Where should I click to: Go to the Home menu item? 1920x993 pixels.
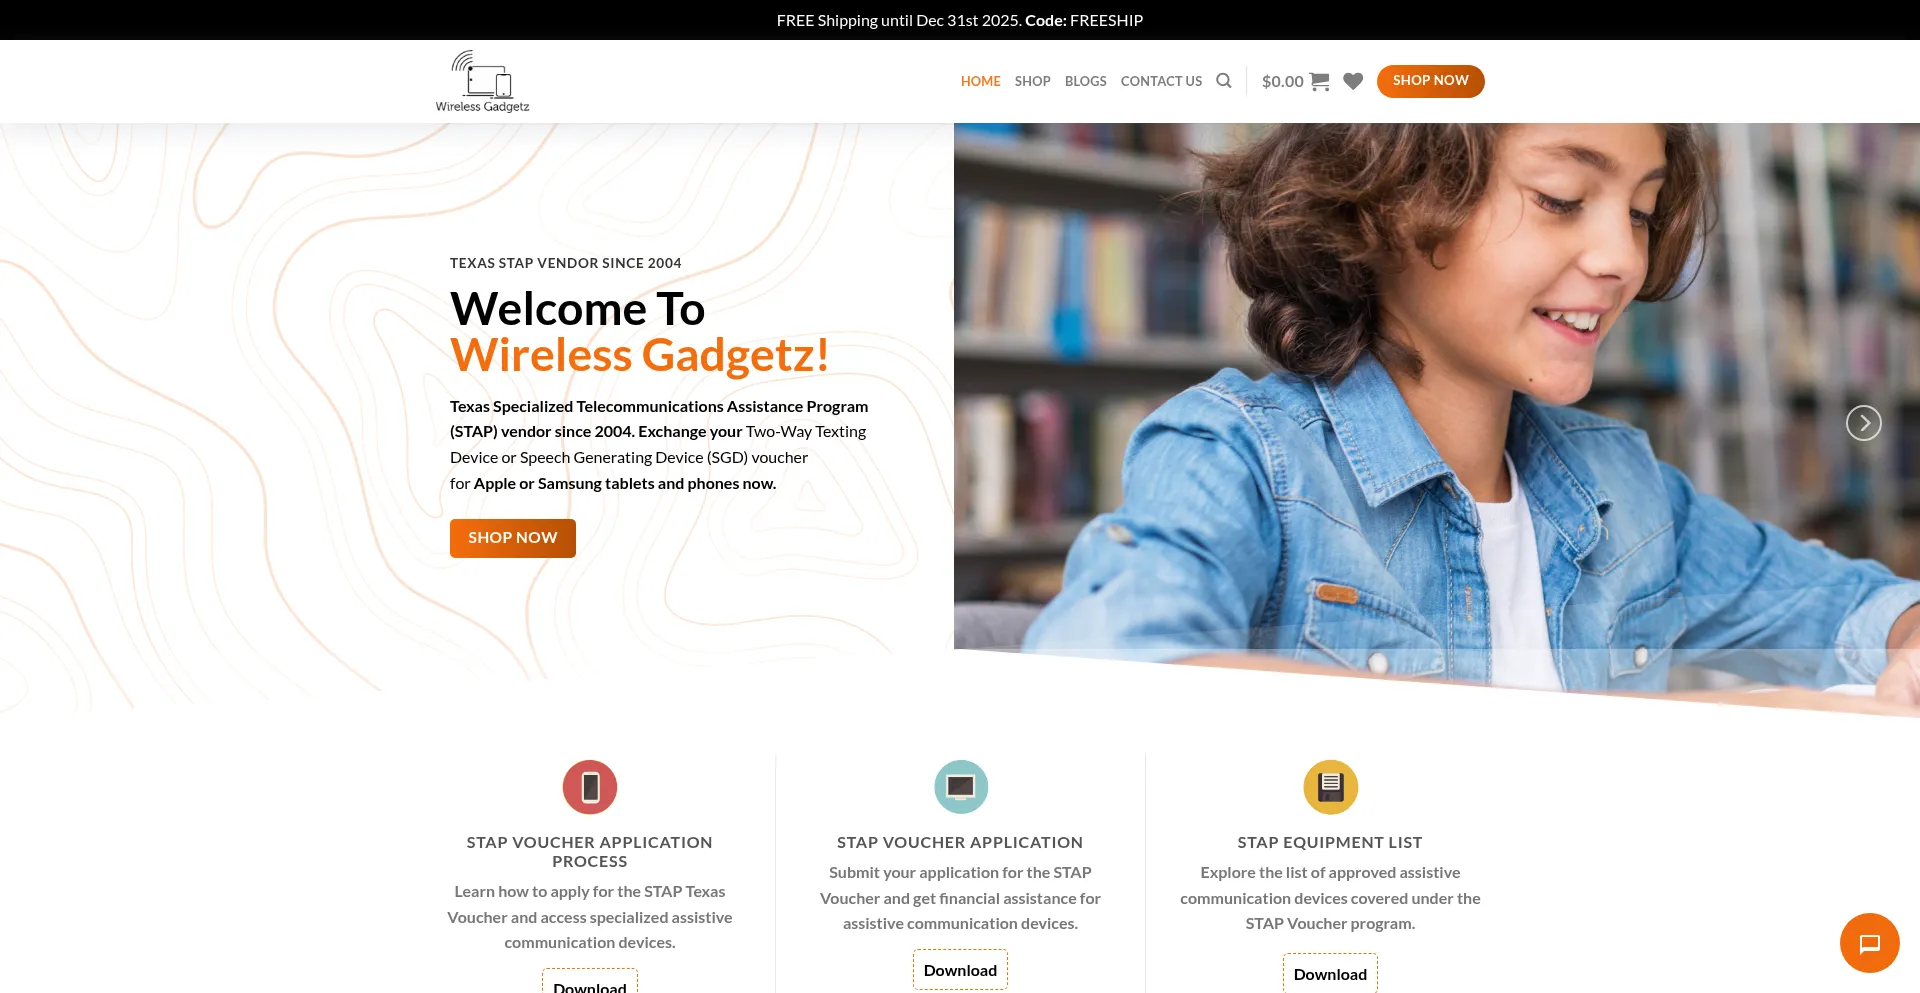point(981,81)
